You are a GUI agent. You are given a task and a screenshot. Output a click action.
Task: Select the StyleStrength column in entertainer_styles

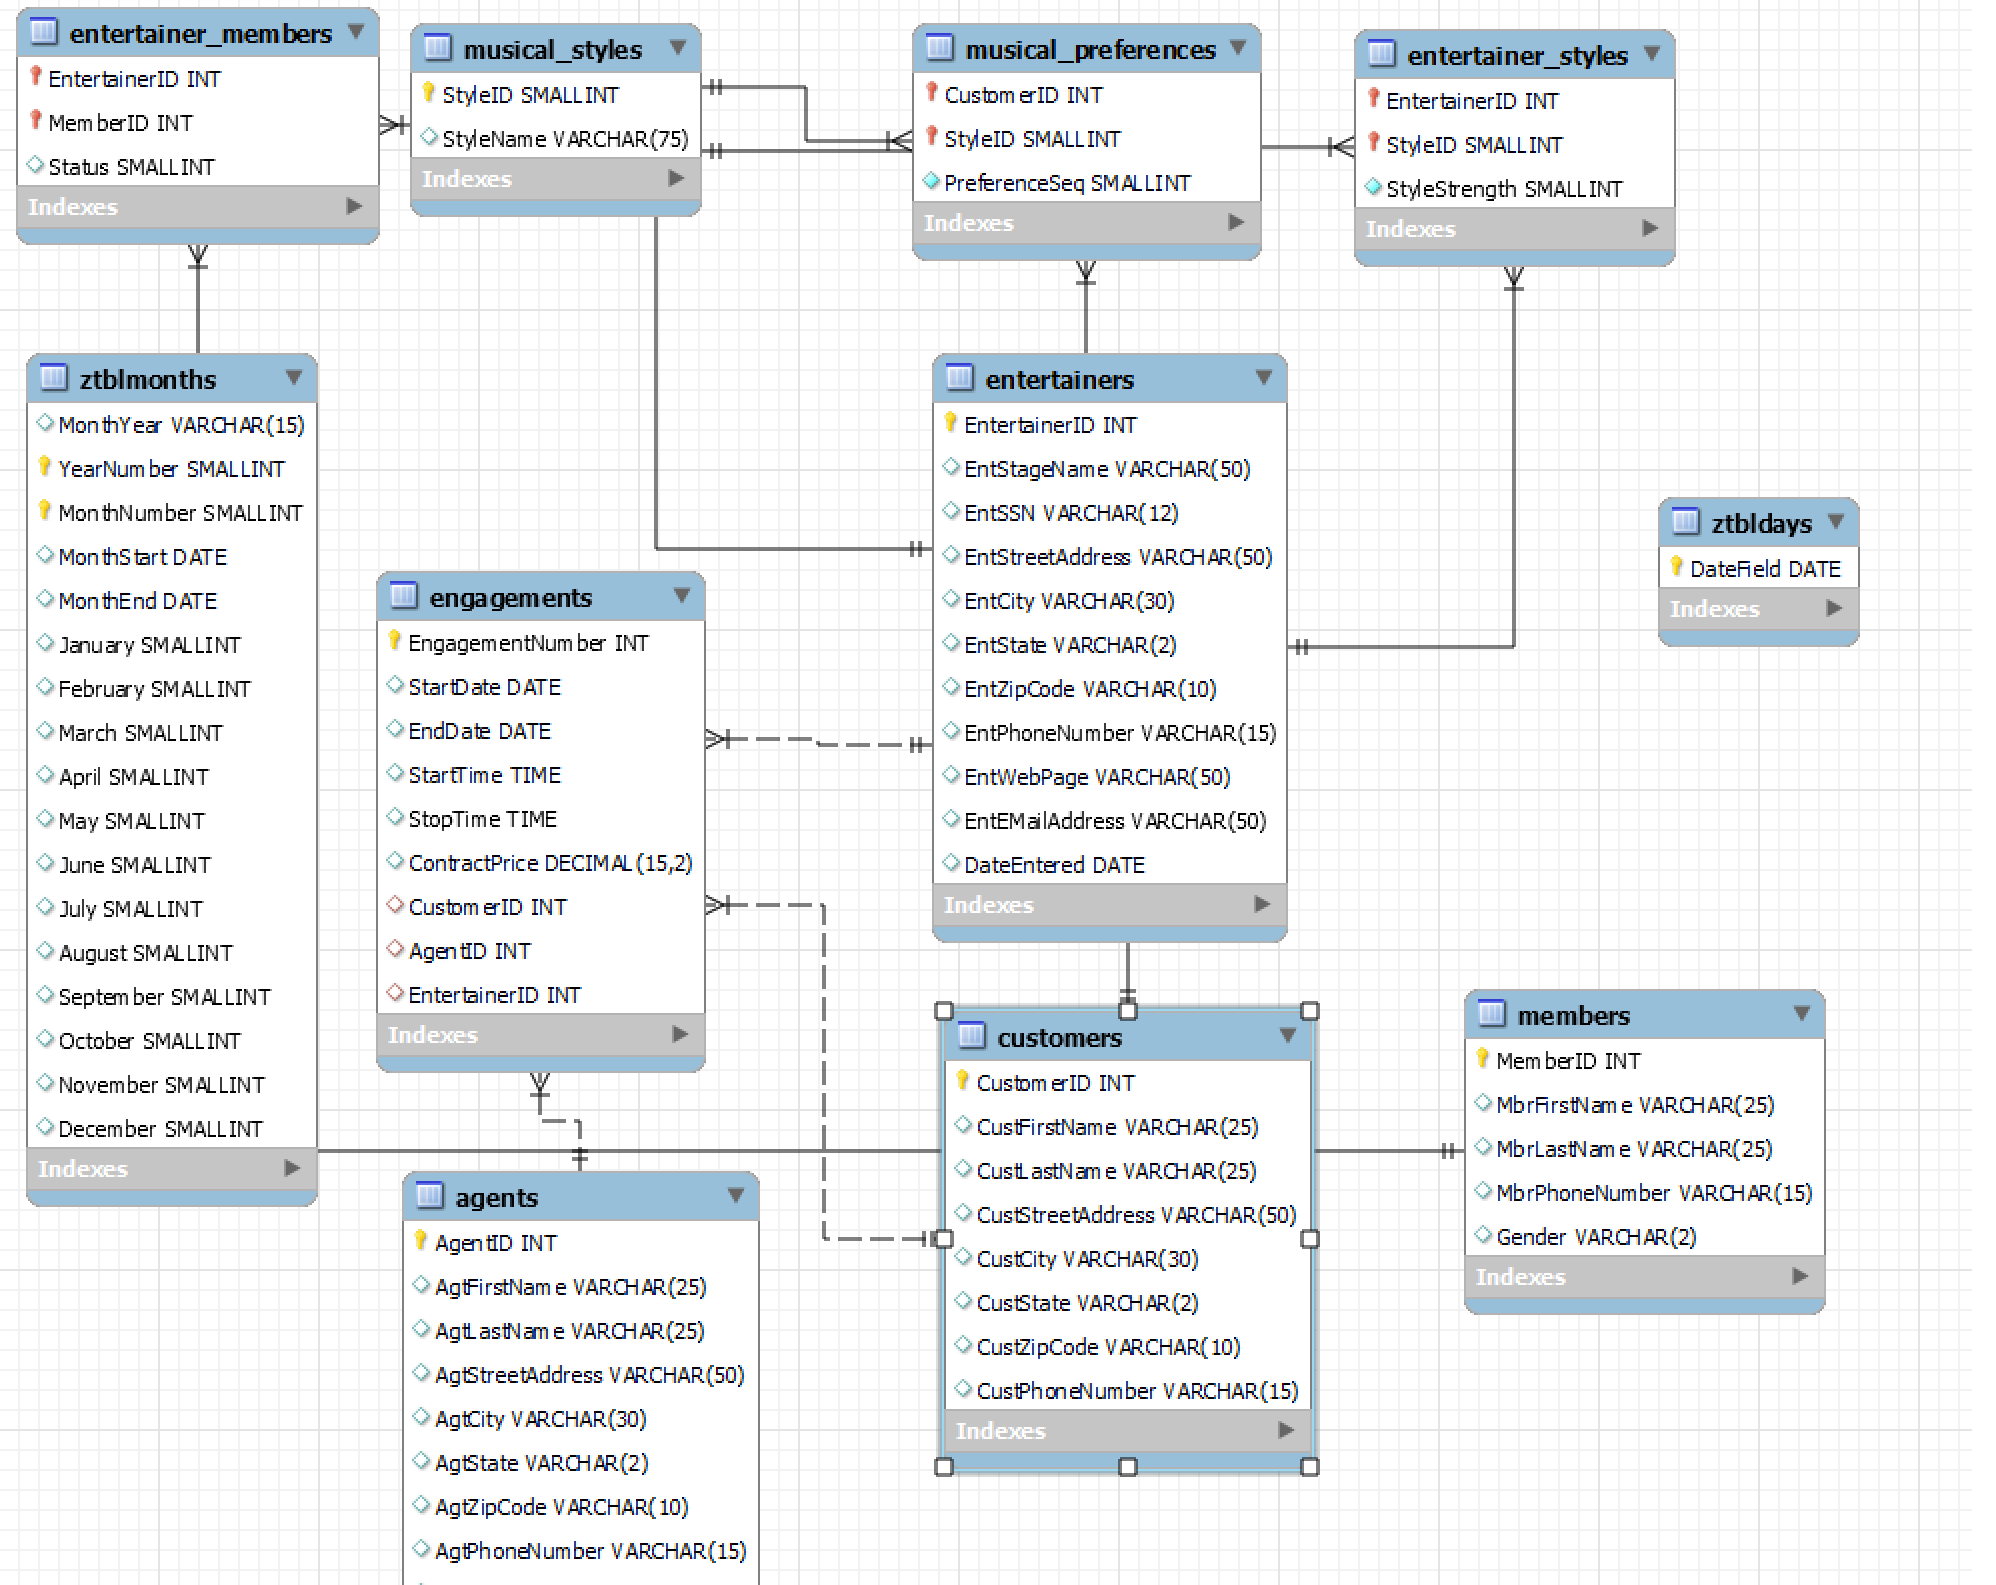pyautogui.click(x=1503, y=189)
